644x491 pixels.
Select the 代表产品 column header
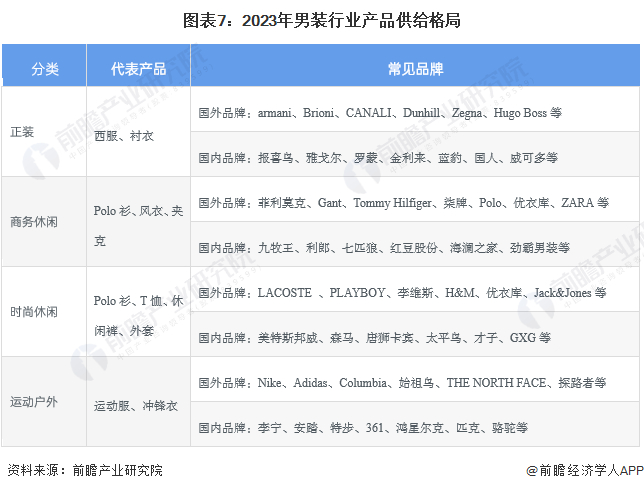click(x=138, y=65)
